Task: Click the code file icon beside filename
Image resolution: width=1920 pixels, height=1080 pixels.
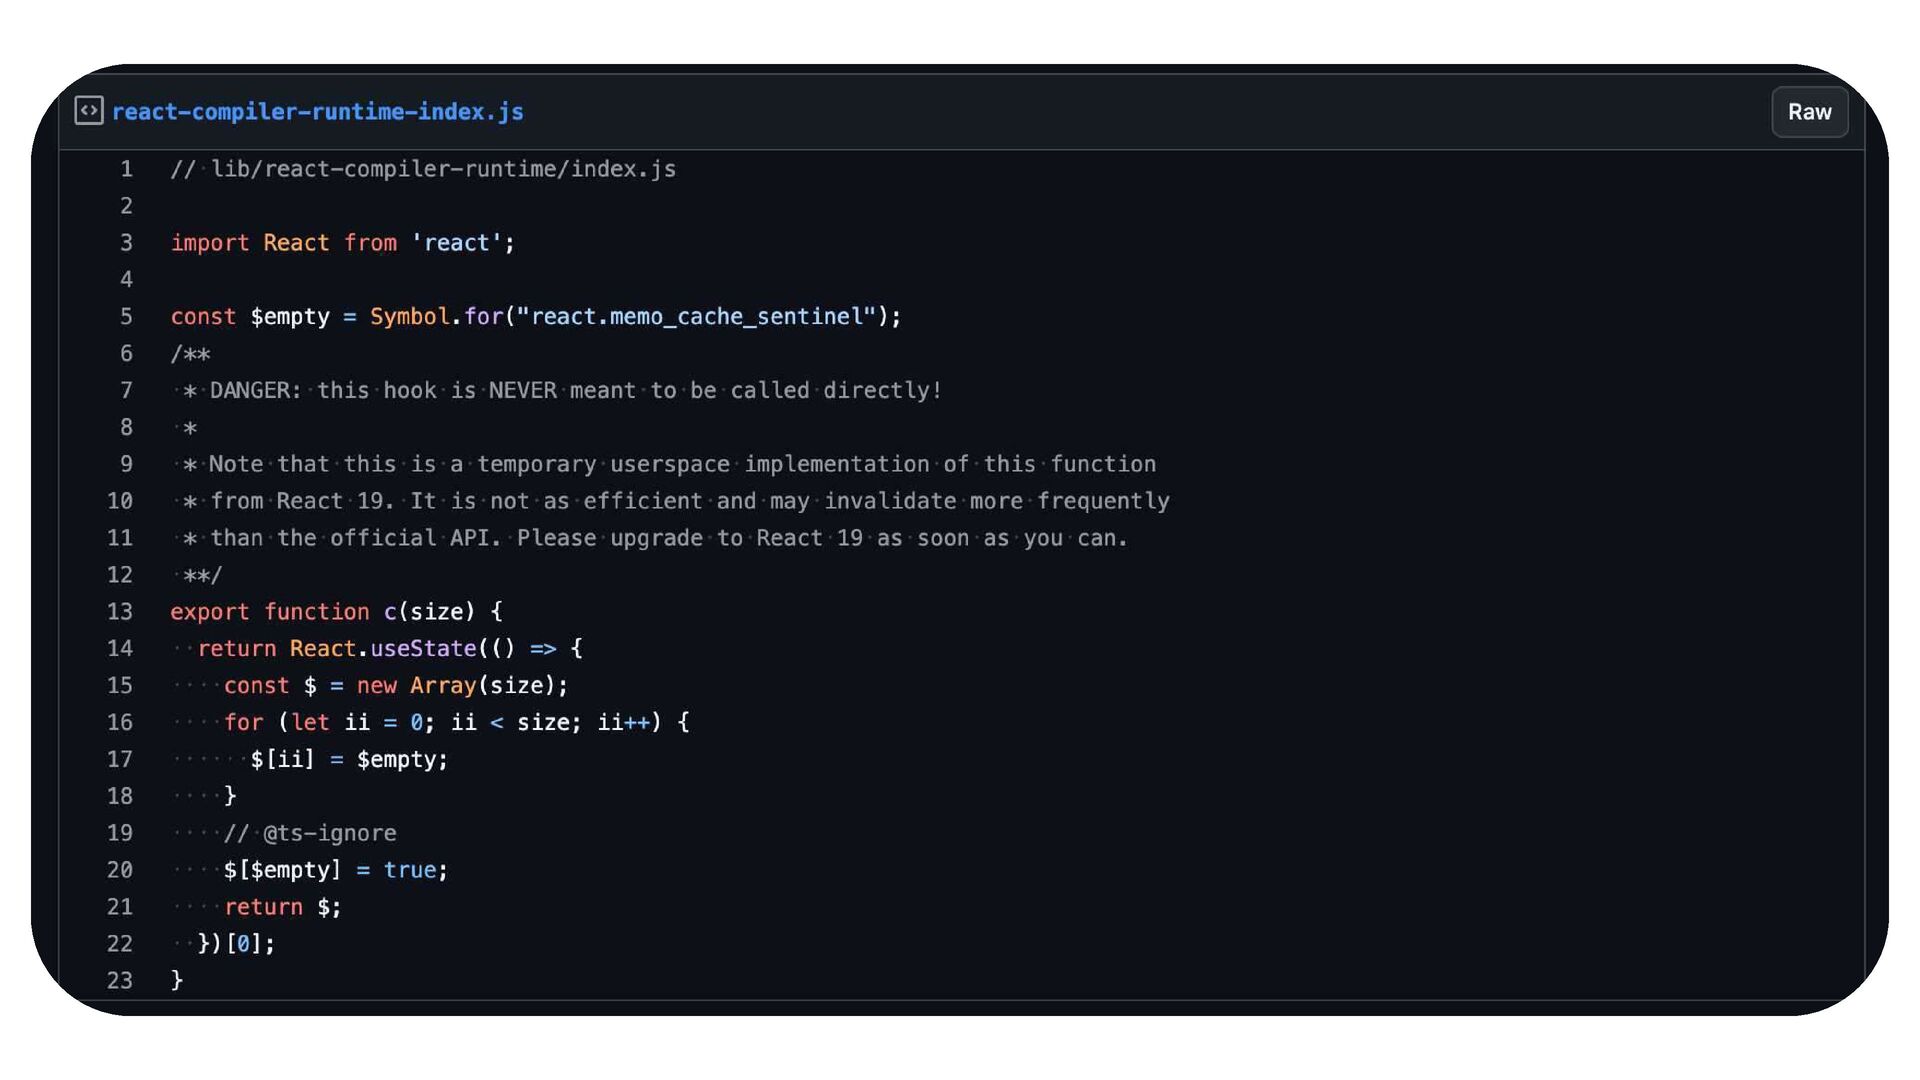Action: (x=89, y=111)
